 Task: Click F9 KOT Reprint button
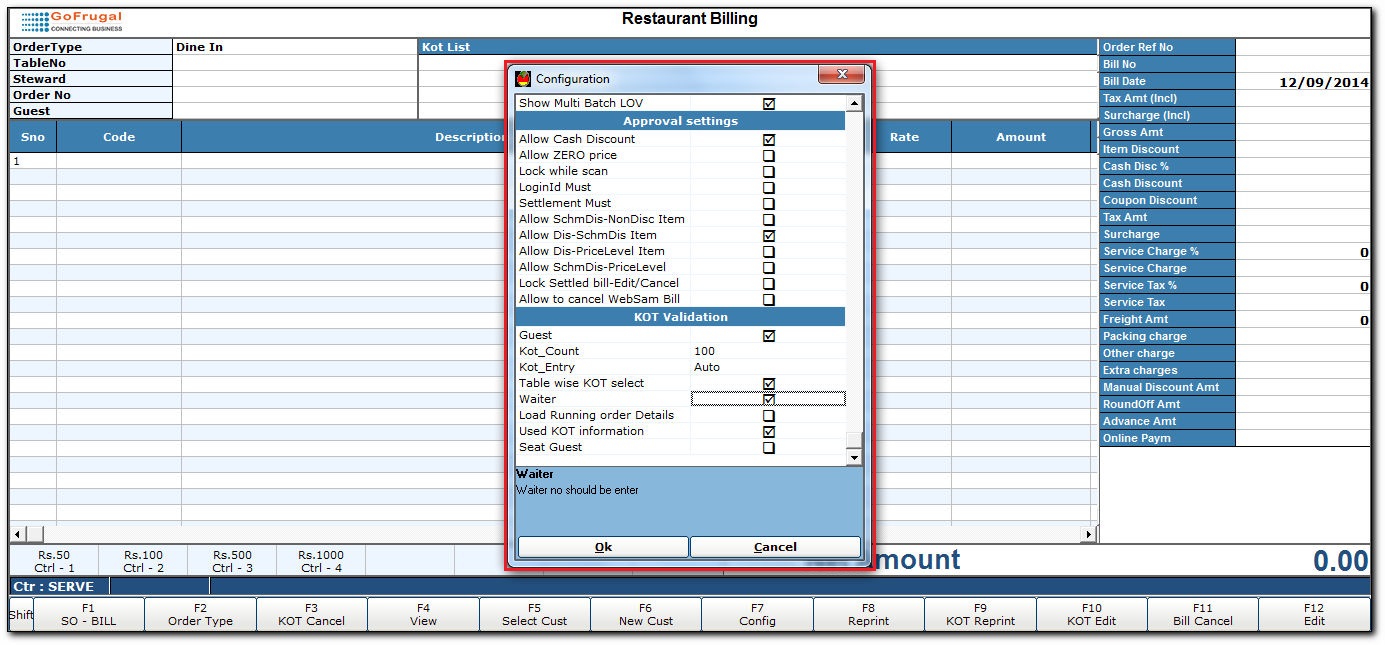tap(980, 614)
